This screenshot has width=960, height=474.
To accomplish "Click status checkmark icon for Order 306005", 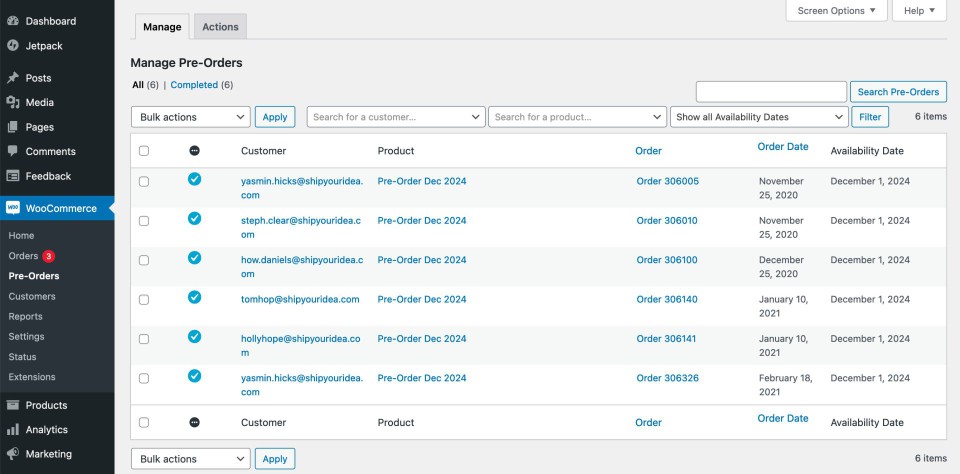I will point(194,179).
